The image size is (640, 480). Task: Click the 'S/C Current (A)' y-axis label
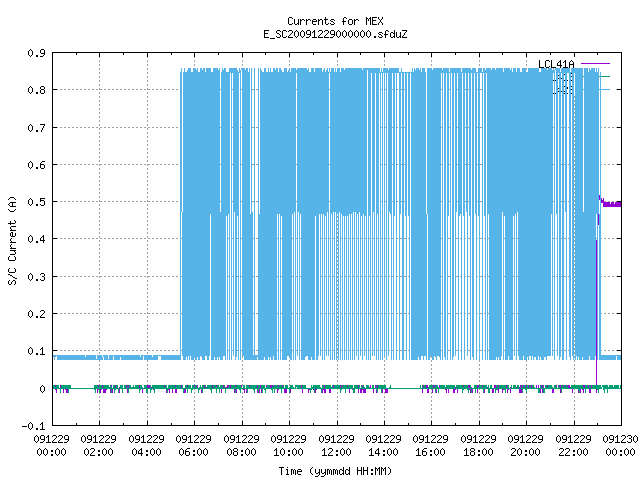(13, 240)
